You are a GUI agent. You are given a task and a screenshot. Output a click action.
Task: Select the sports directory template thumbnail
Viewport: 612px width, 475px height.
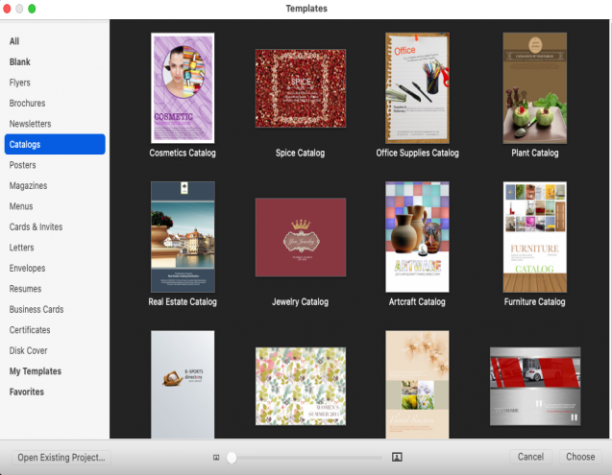click(x=183, y=384)
